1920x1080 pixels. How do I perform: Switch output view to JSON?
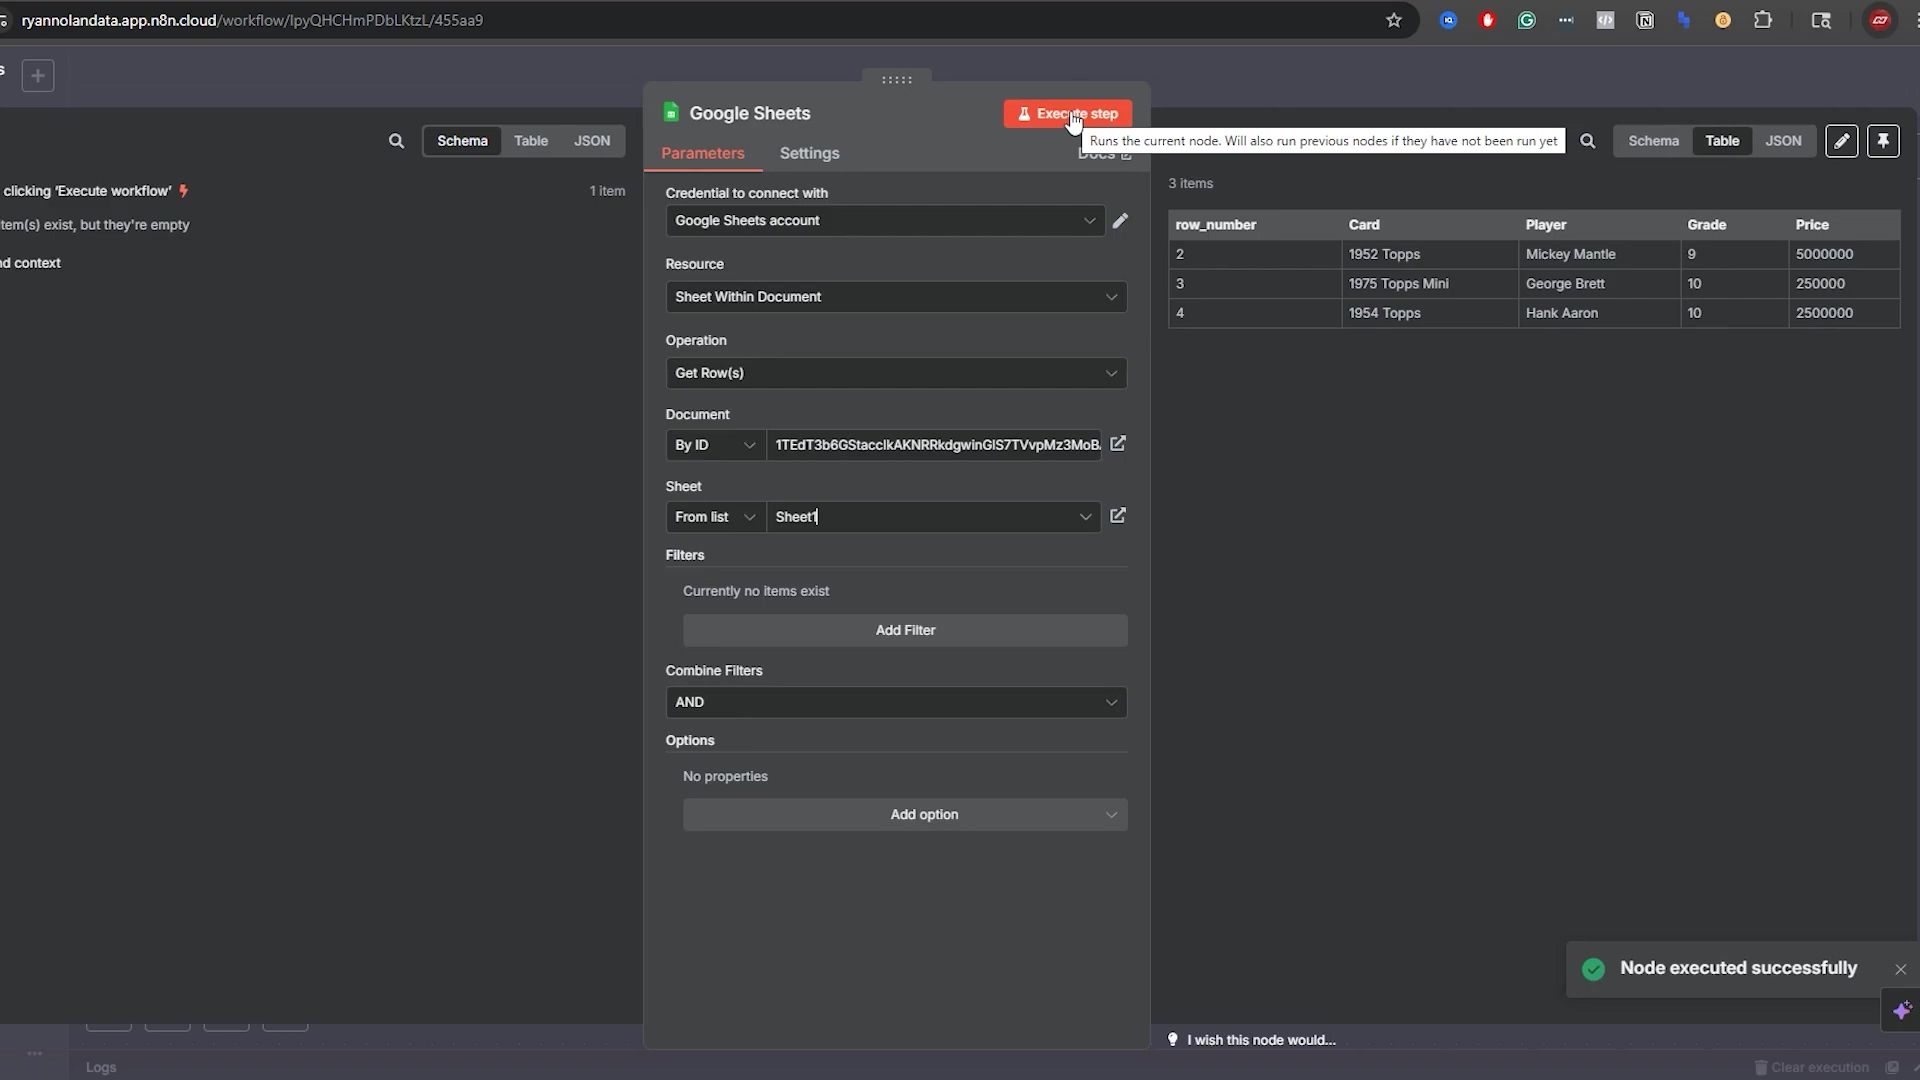coord(1782,141)
